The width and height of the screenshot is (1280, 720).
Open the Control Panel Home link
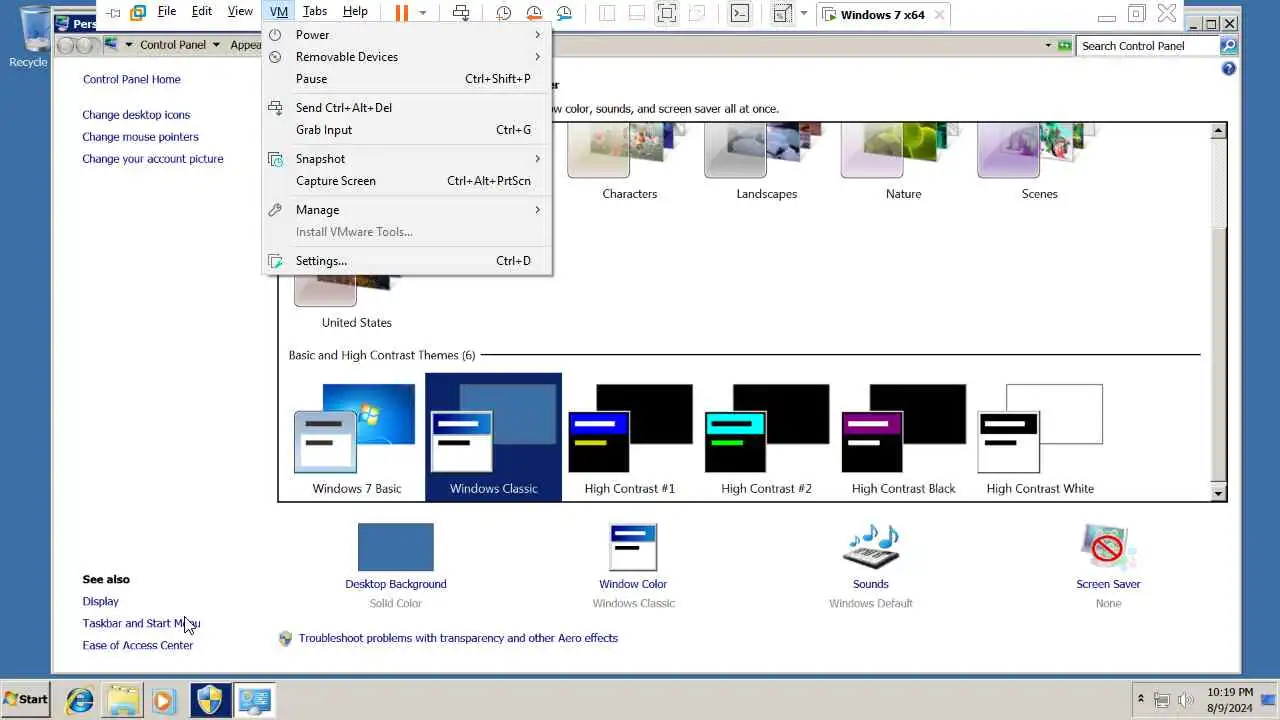click(132, 79)
